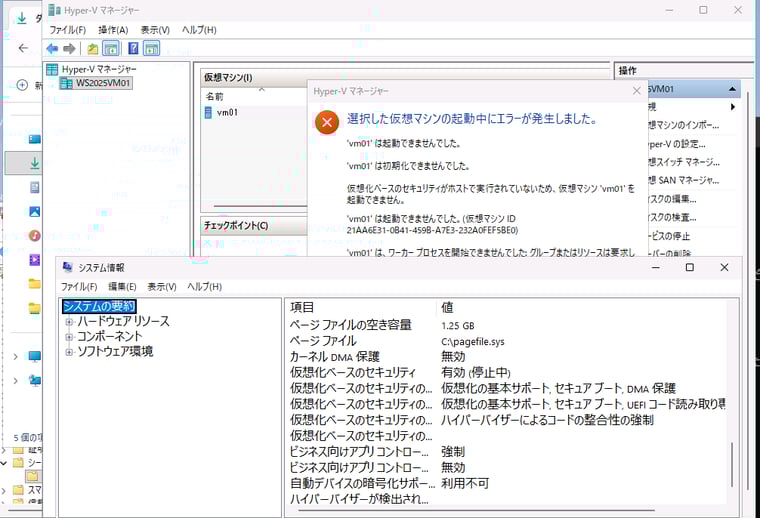Expand the ソフトウェア環境 node
The height and width of the screenshot is (518, 760).
click(69, 352)
